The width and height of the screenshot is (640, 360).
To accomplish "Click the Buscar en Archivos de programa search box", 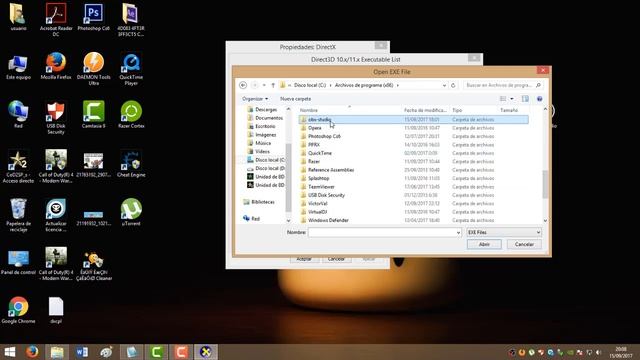I will tap(504, 85).
